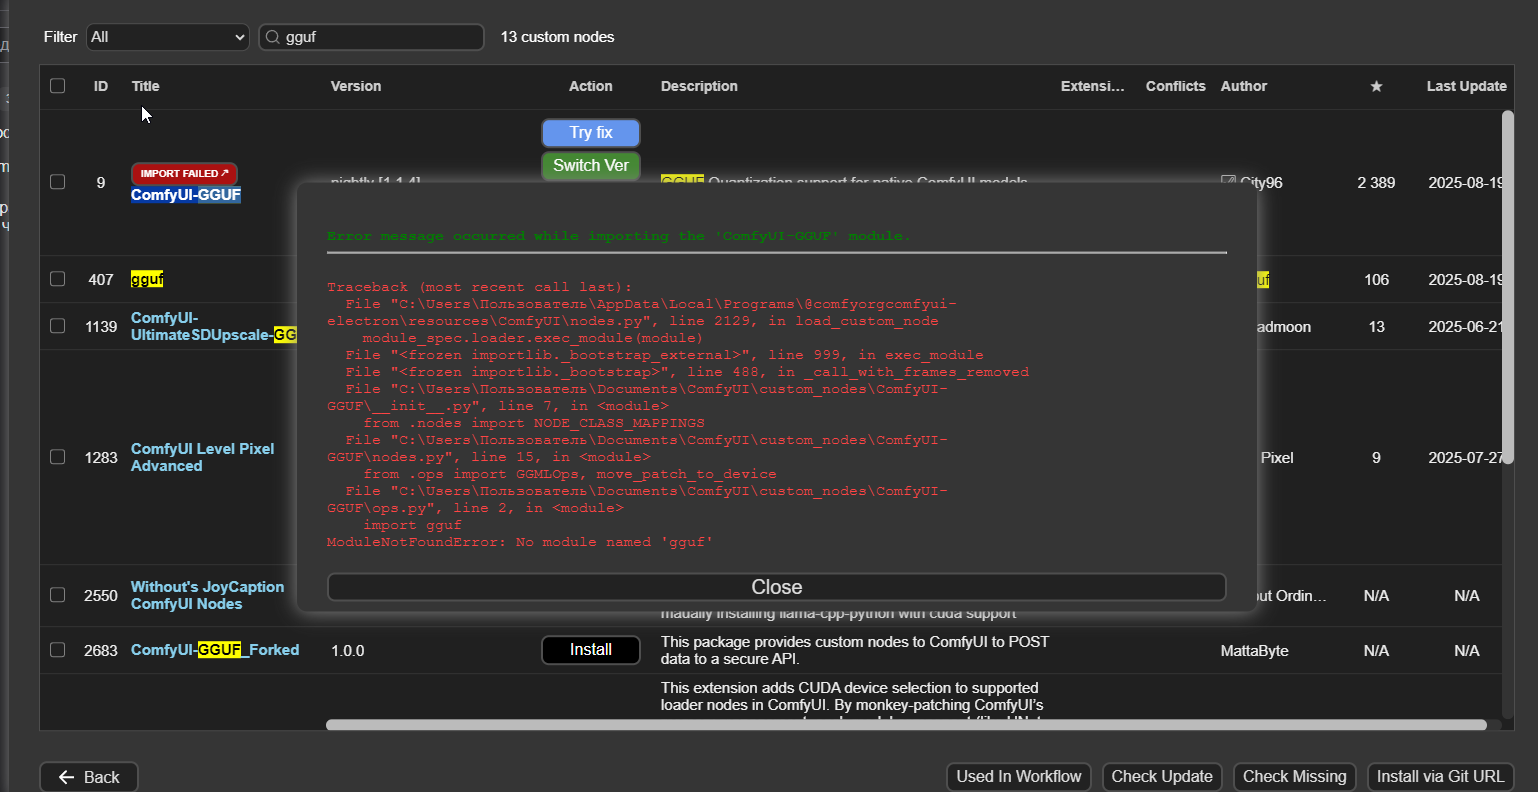Sort by the Version column header
This screenshot has height=792, width=1538.
coord(356,86)
